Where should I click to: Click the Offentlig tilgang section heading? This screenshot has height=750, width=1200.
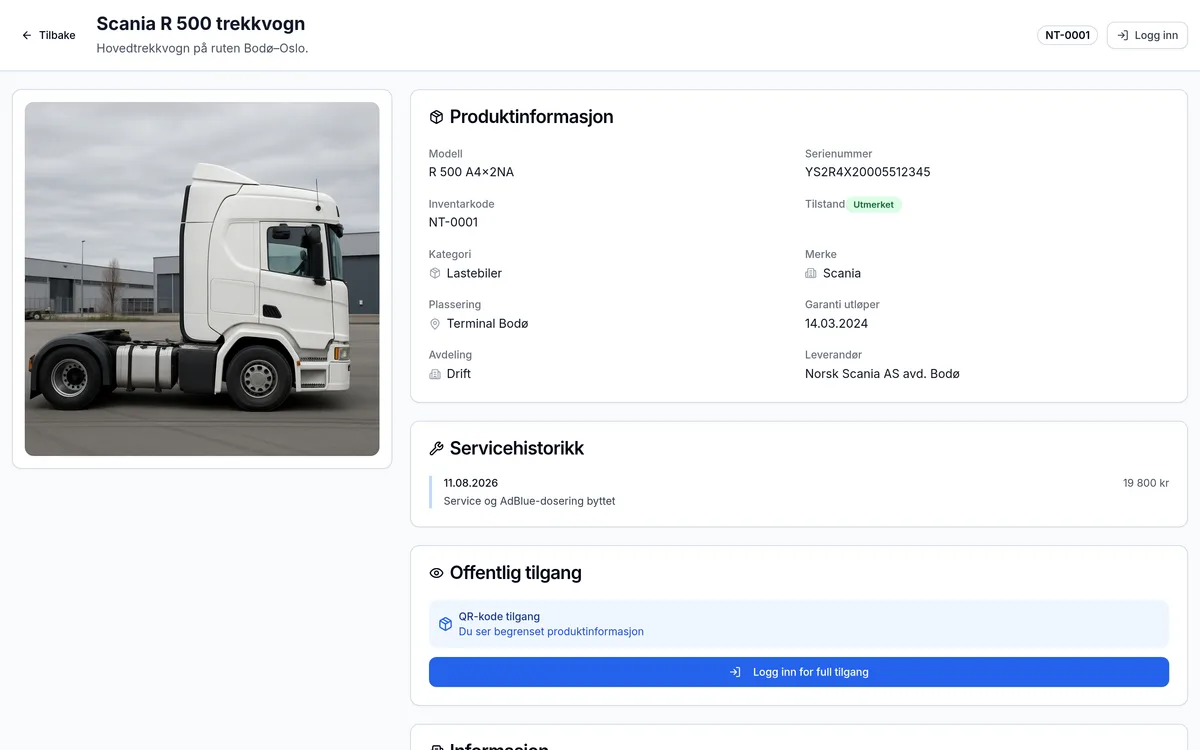[x=515, y=573]
